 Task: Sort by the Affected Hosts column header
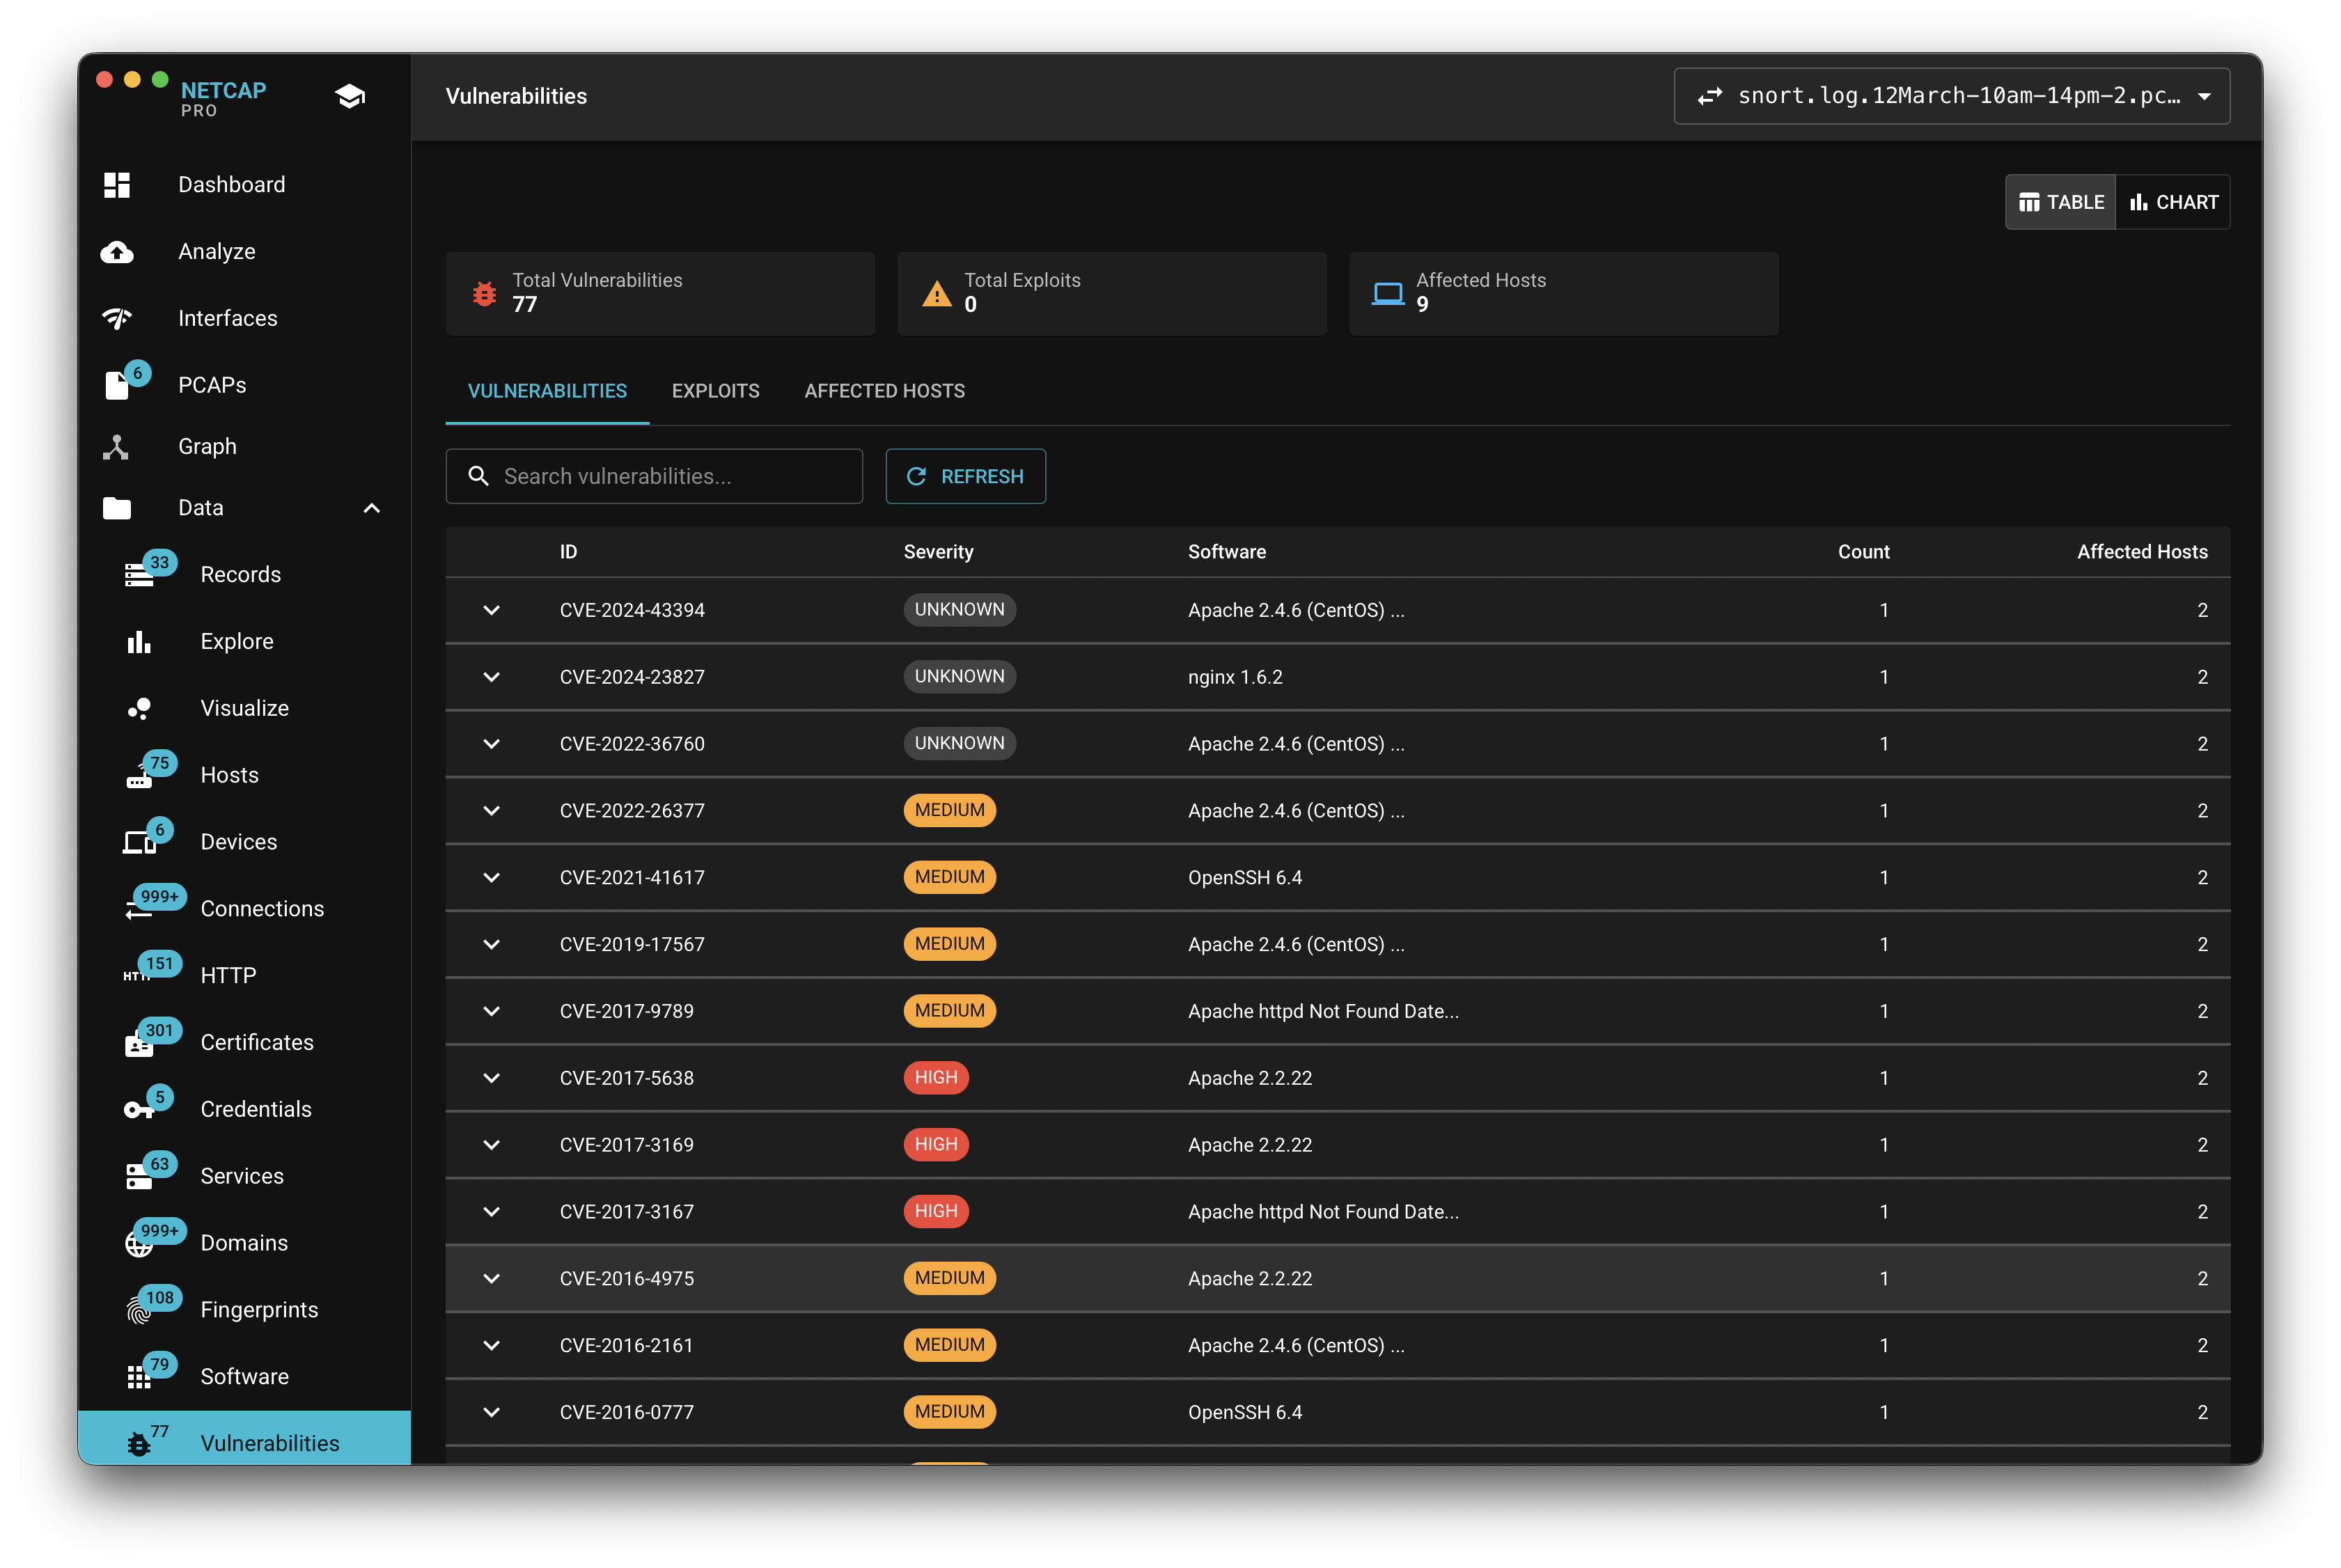click(x=2143, y=552)
